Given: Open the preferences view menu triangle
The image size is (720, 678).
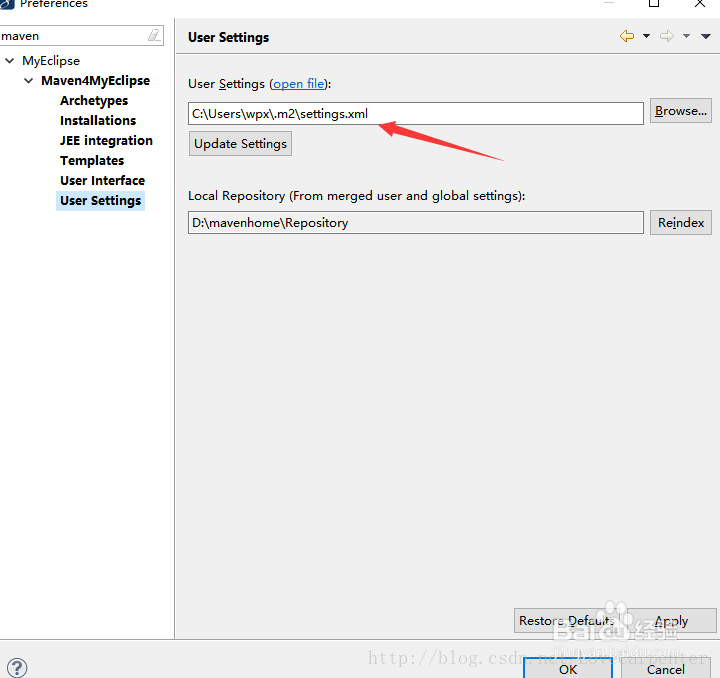Looking at the screenshot, I should [706, 36].
